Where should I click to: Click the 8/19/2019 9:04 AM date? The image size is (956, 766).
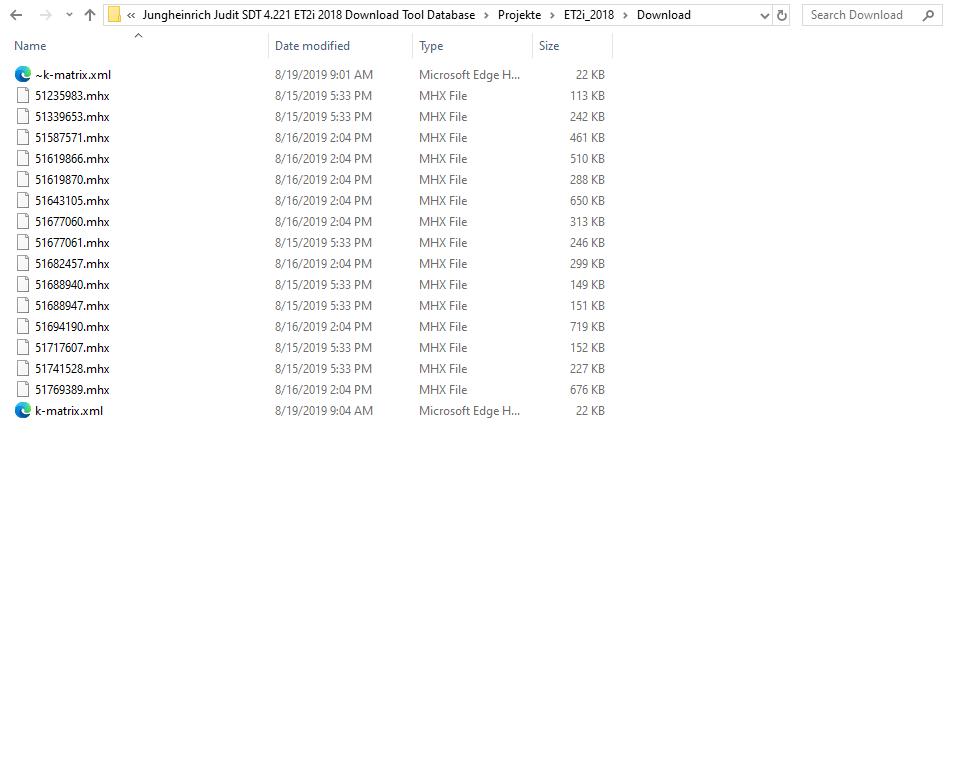(x=324, y=411)
